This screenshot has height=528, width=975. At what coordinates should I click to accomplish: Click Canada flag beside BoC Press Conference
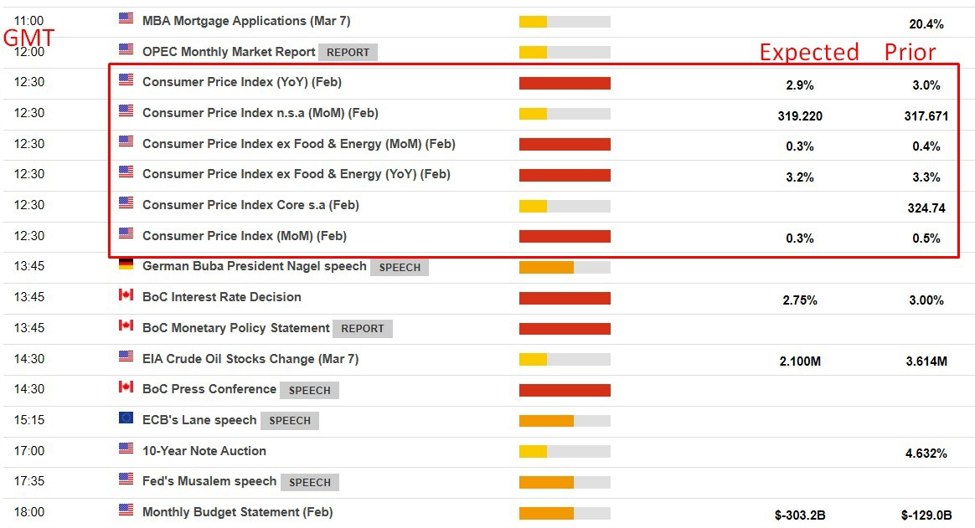click(126, 387)
